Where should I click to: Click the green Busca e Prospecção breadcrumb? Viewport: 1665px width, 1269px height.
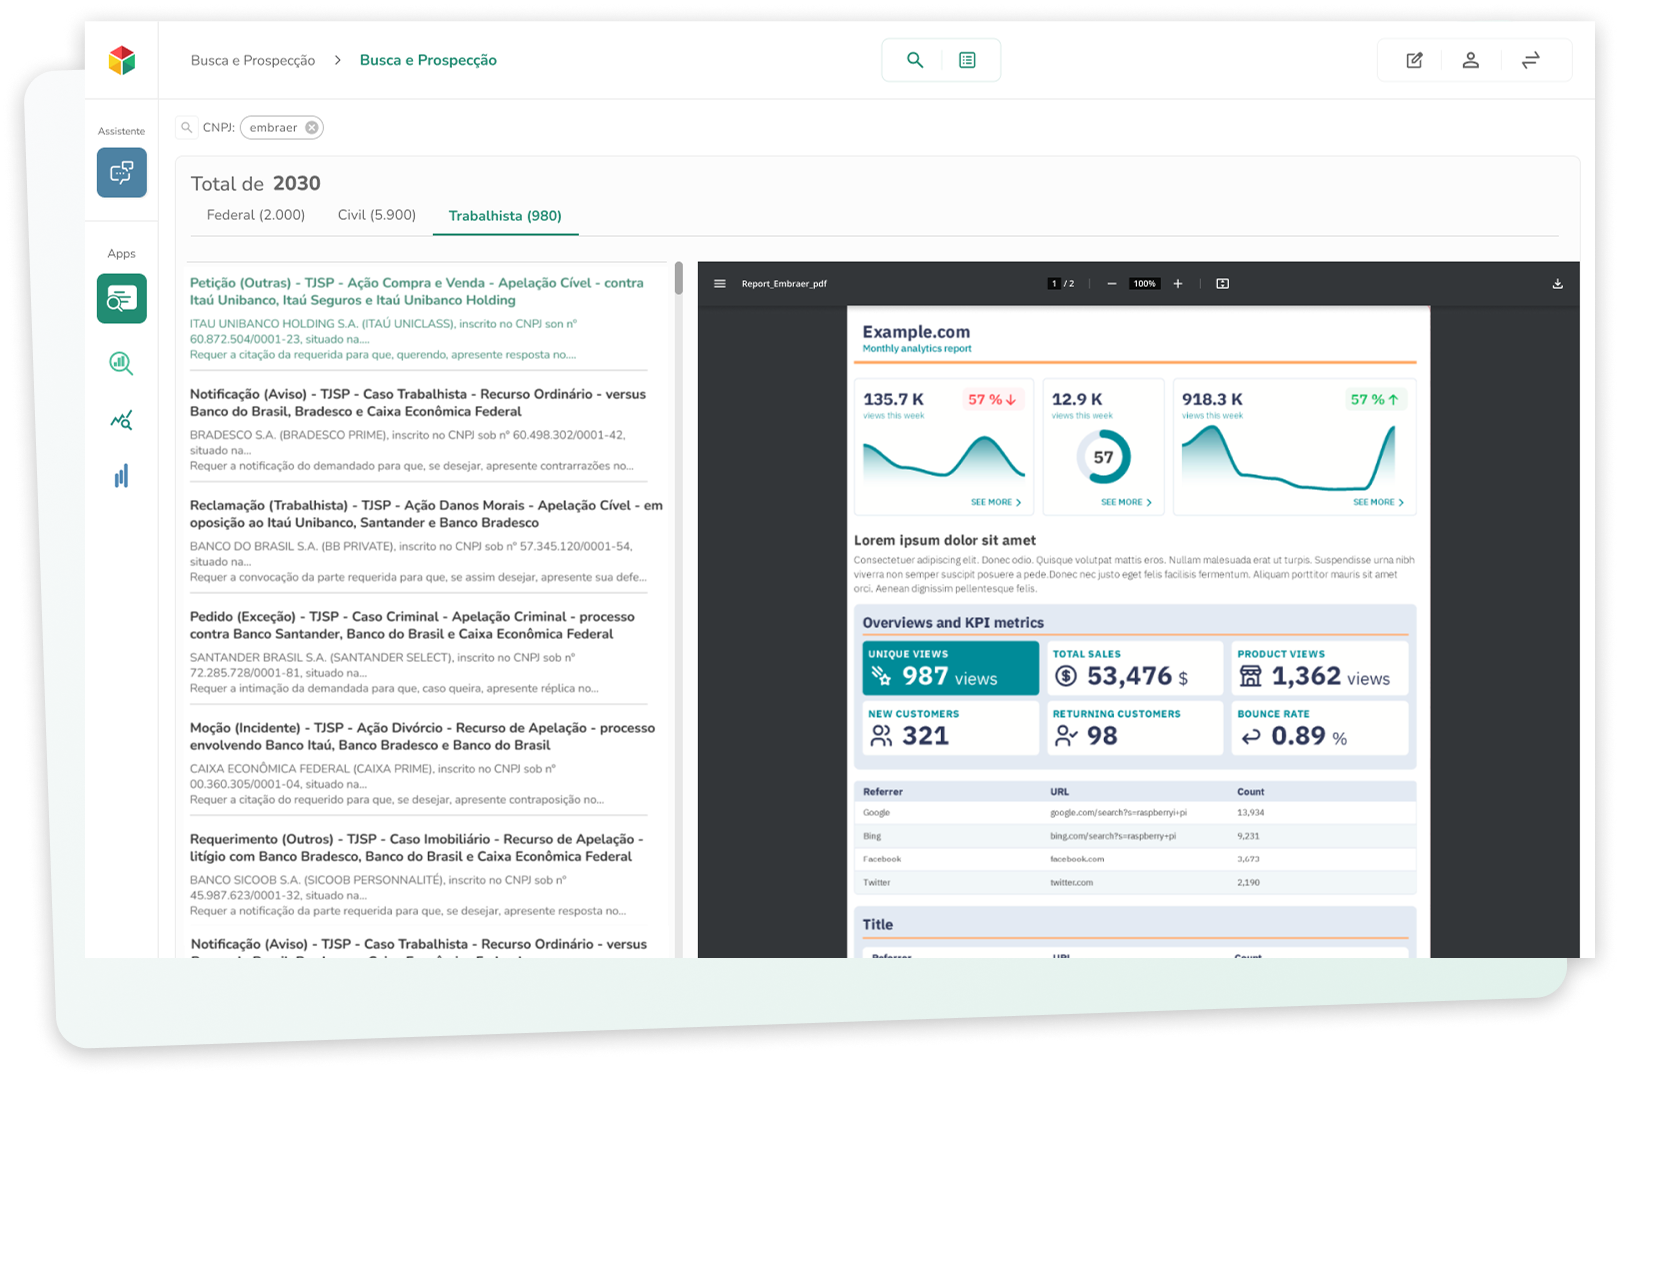428,60
